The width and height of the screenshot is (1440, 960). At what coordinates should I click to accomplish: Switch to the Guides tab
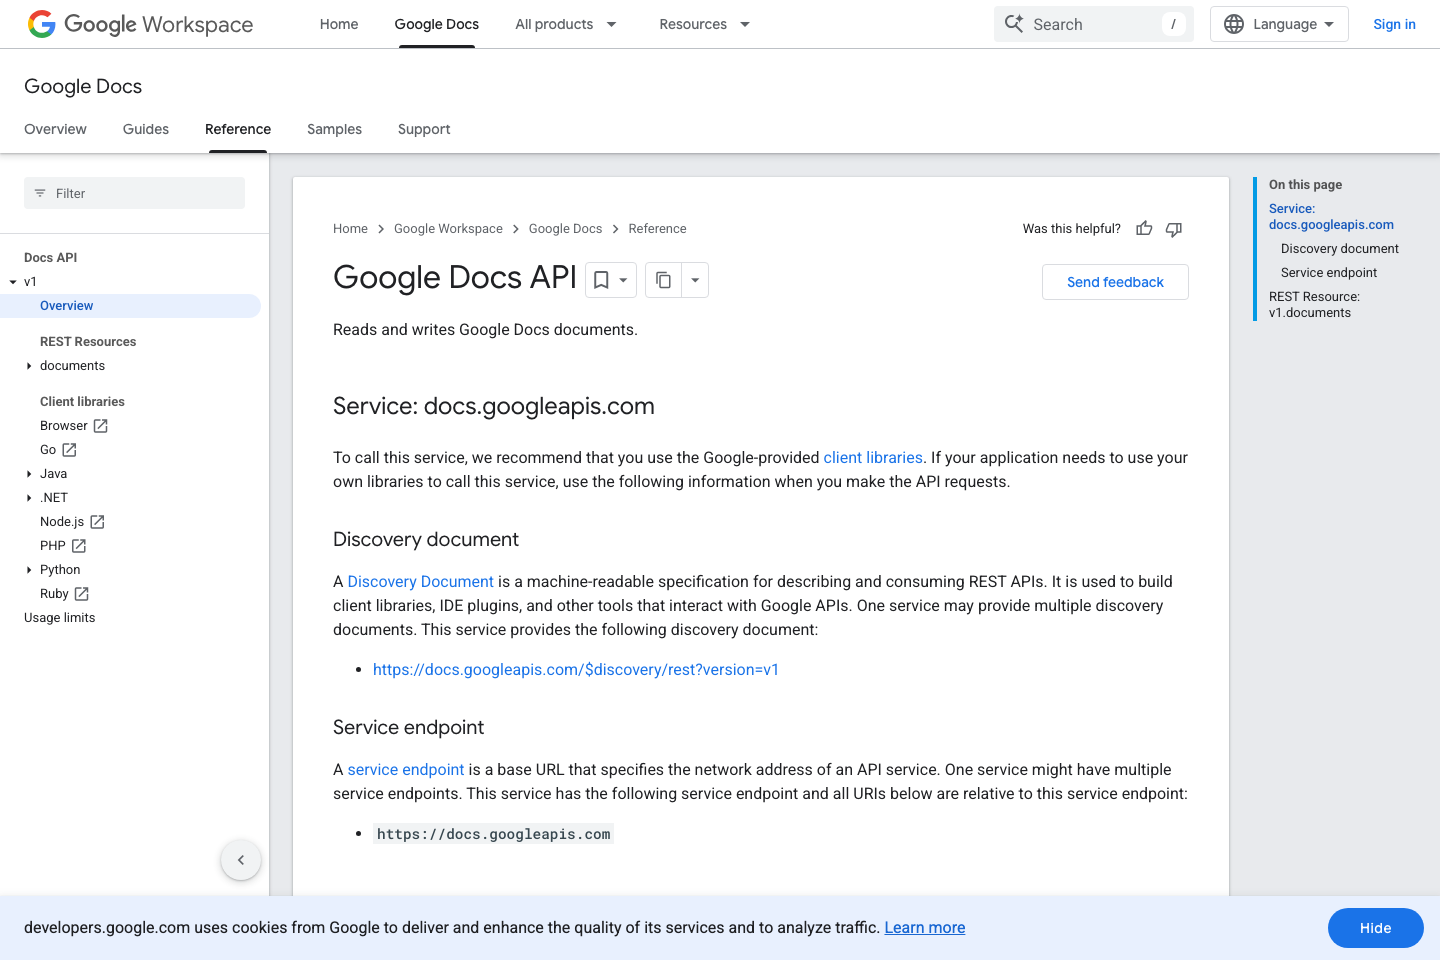point(145,129)
